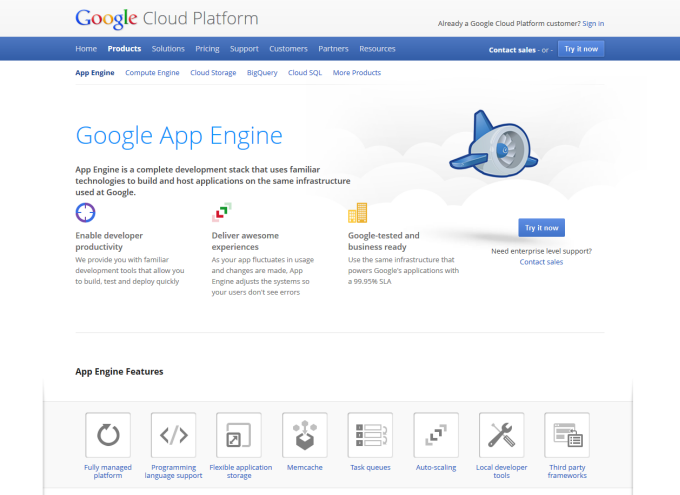This screenshot has width=680, height=495.
Task: Open the Customers menu item
Action: pos(288,49)
